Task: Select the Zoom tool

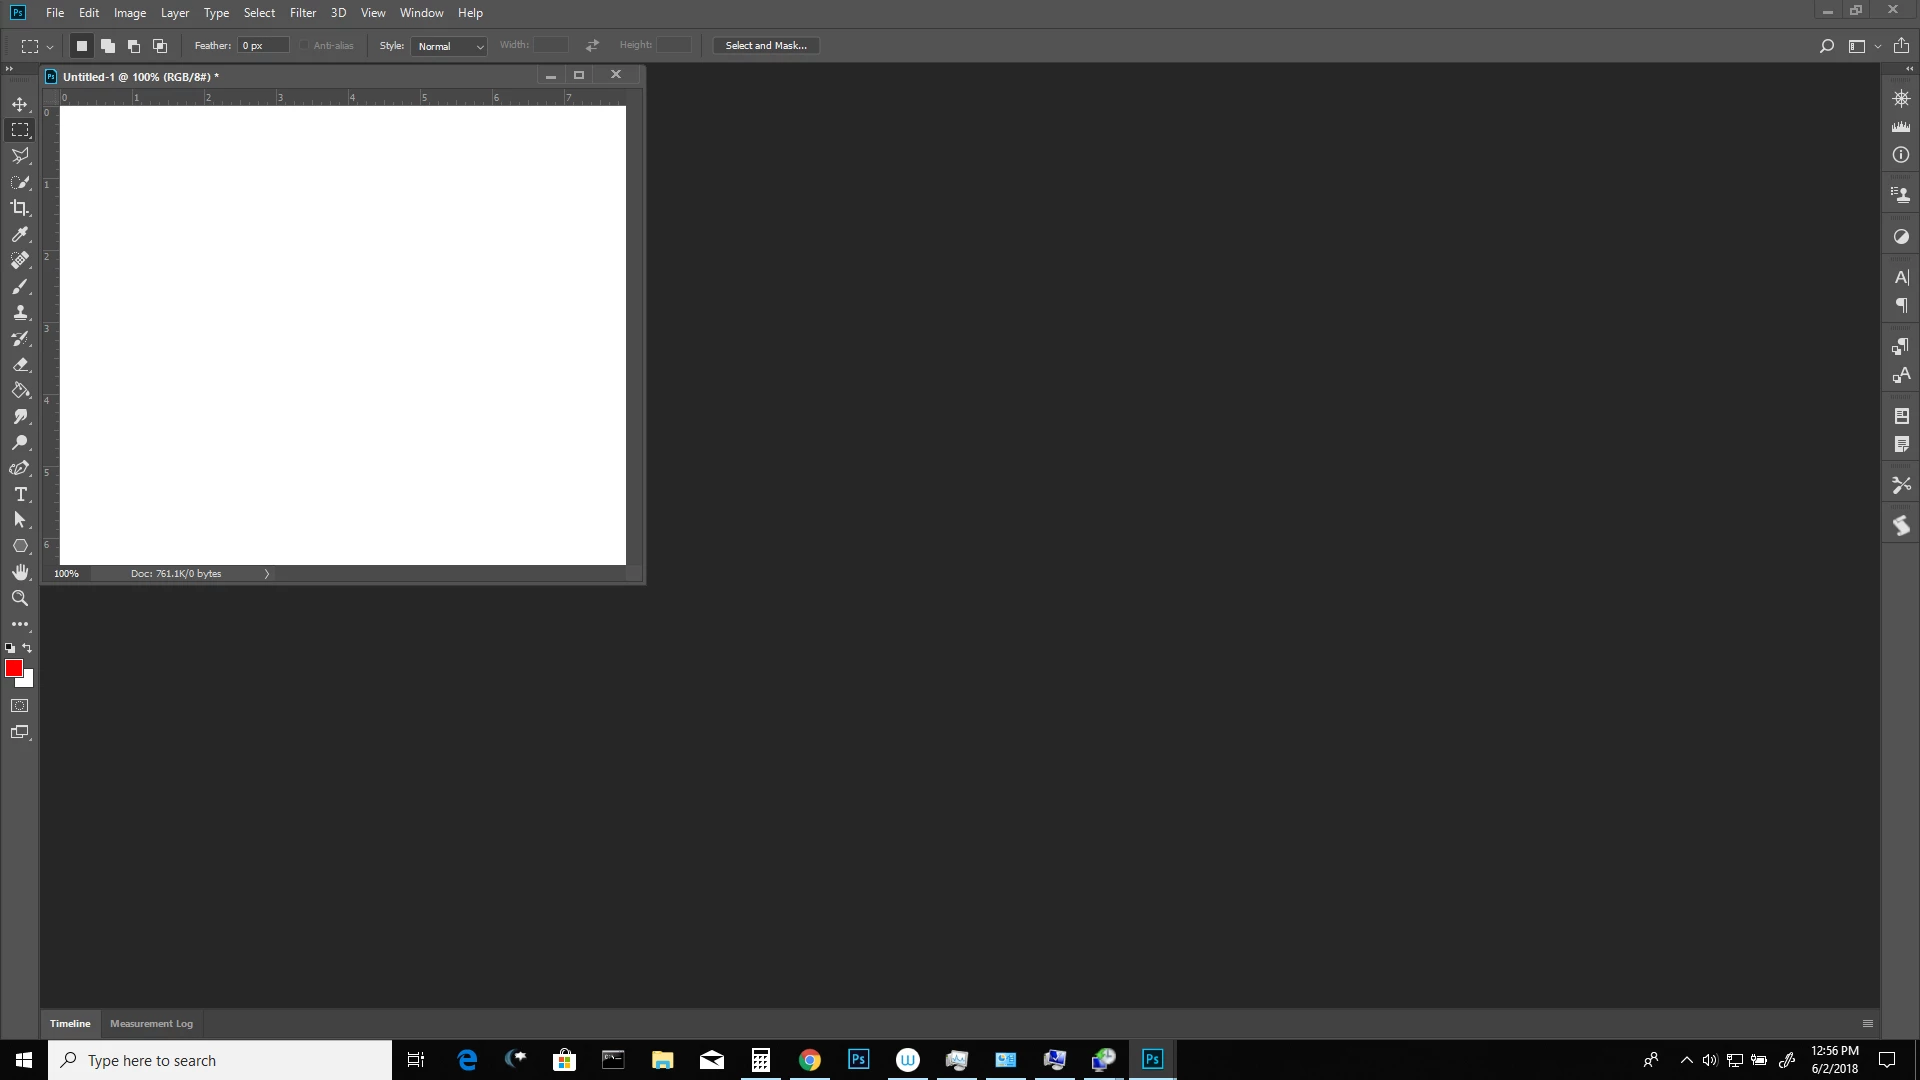Action: point(20,598)
